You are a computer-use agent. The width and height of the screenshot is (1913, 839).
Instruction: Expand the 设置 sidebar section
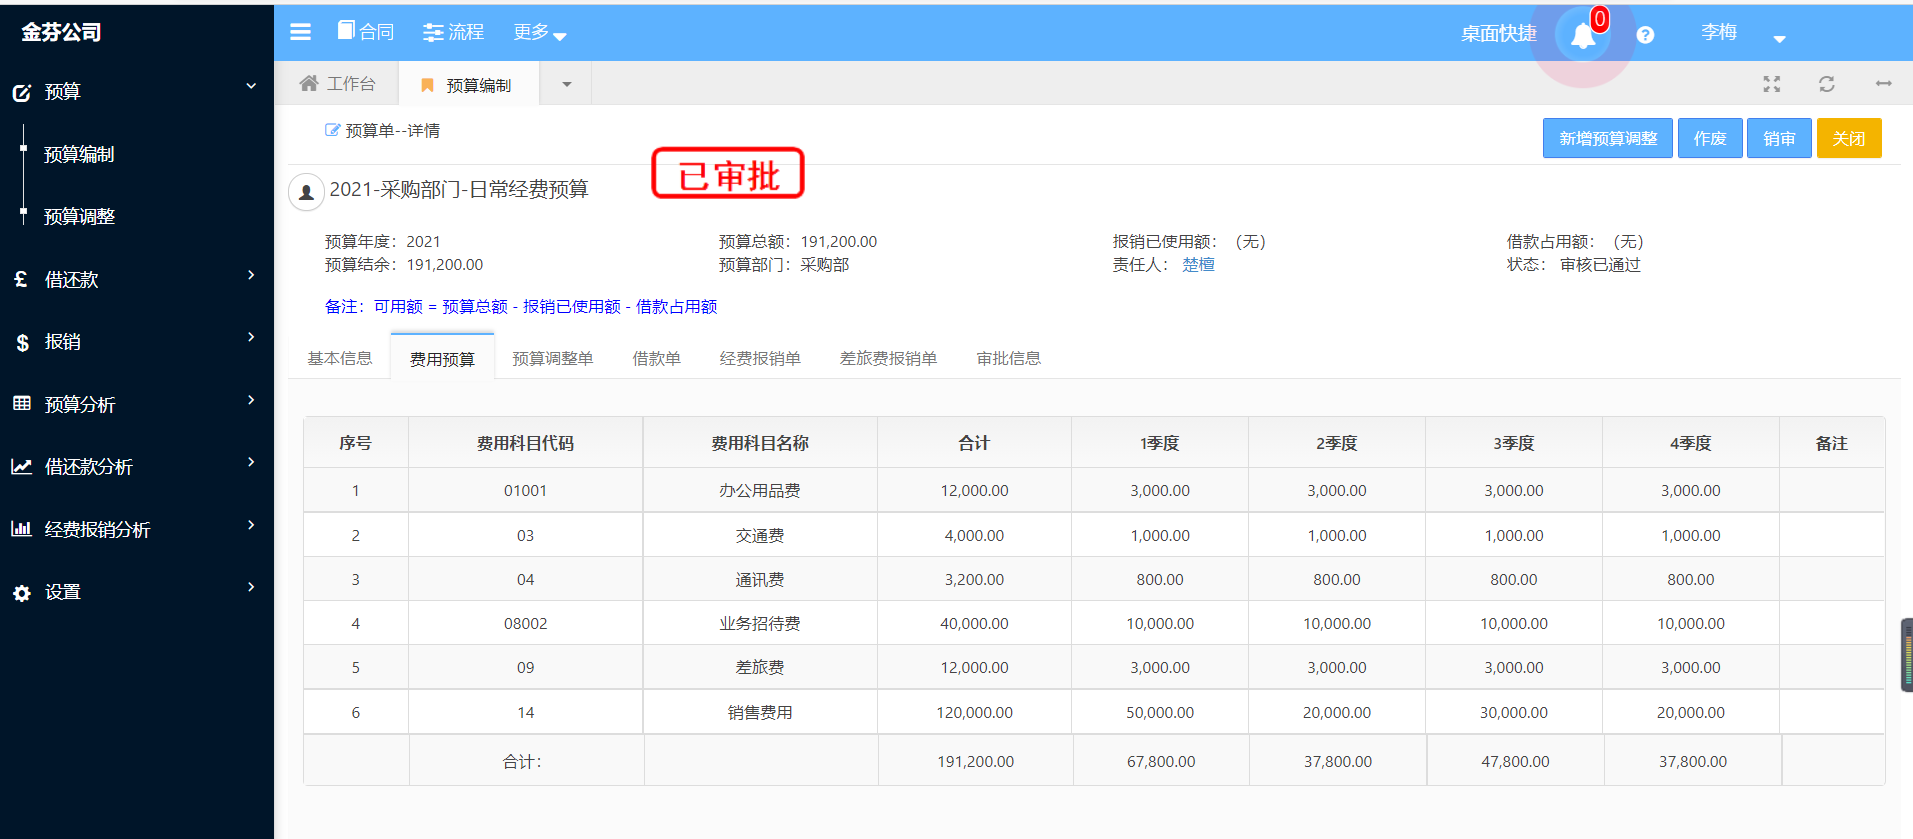point(251,587)
